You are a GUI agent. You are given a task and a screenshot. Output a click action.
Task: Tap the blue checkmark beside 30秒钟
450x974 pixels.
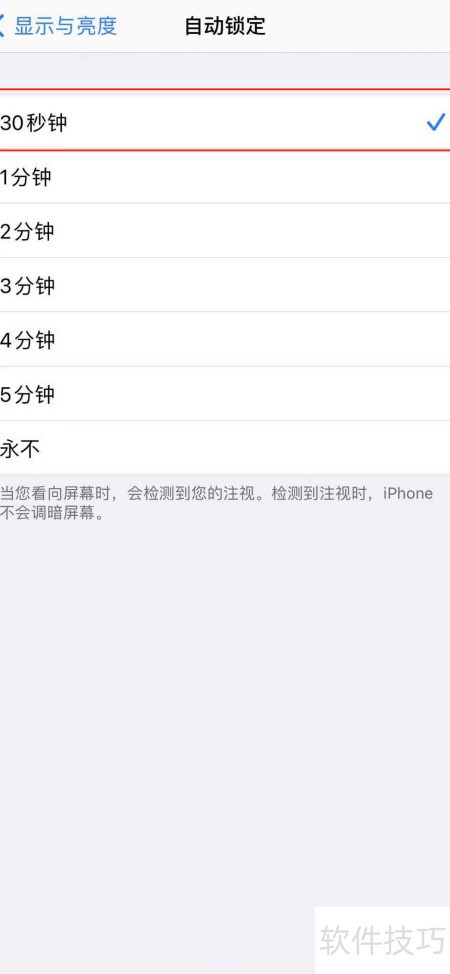pos(435,122)
